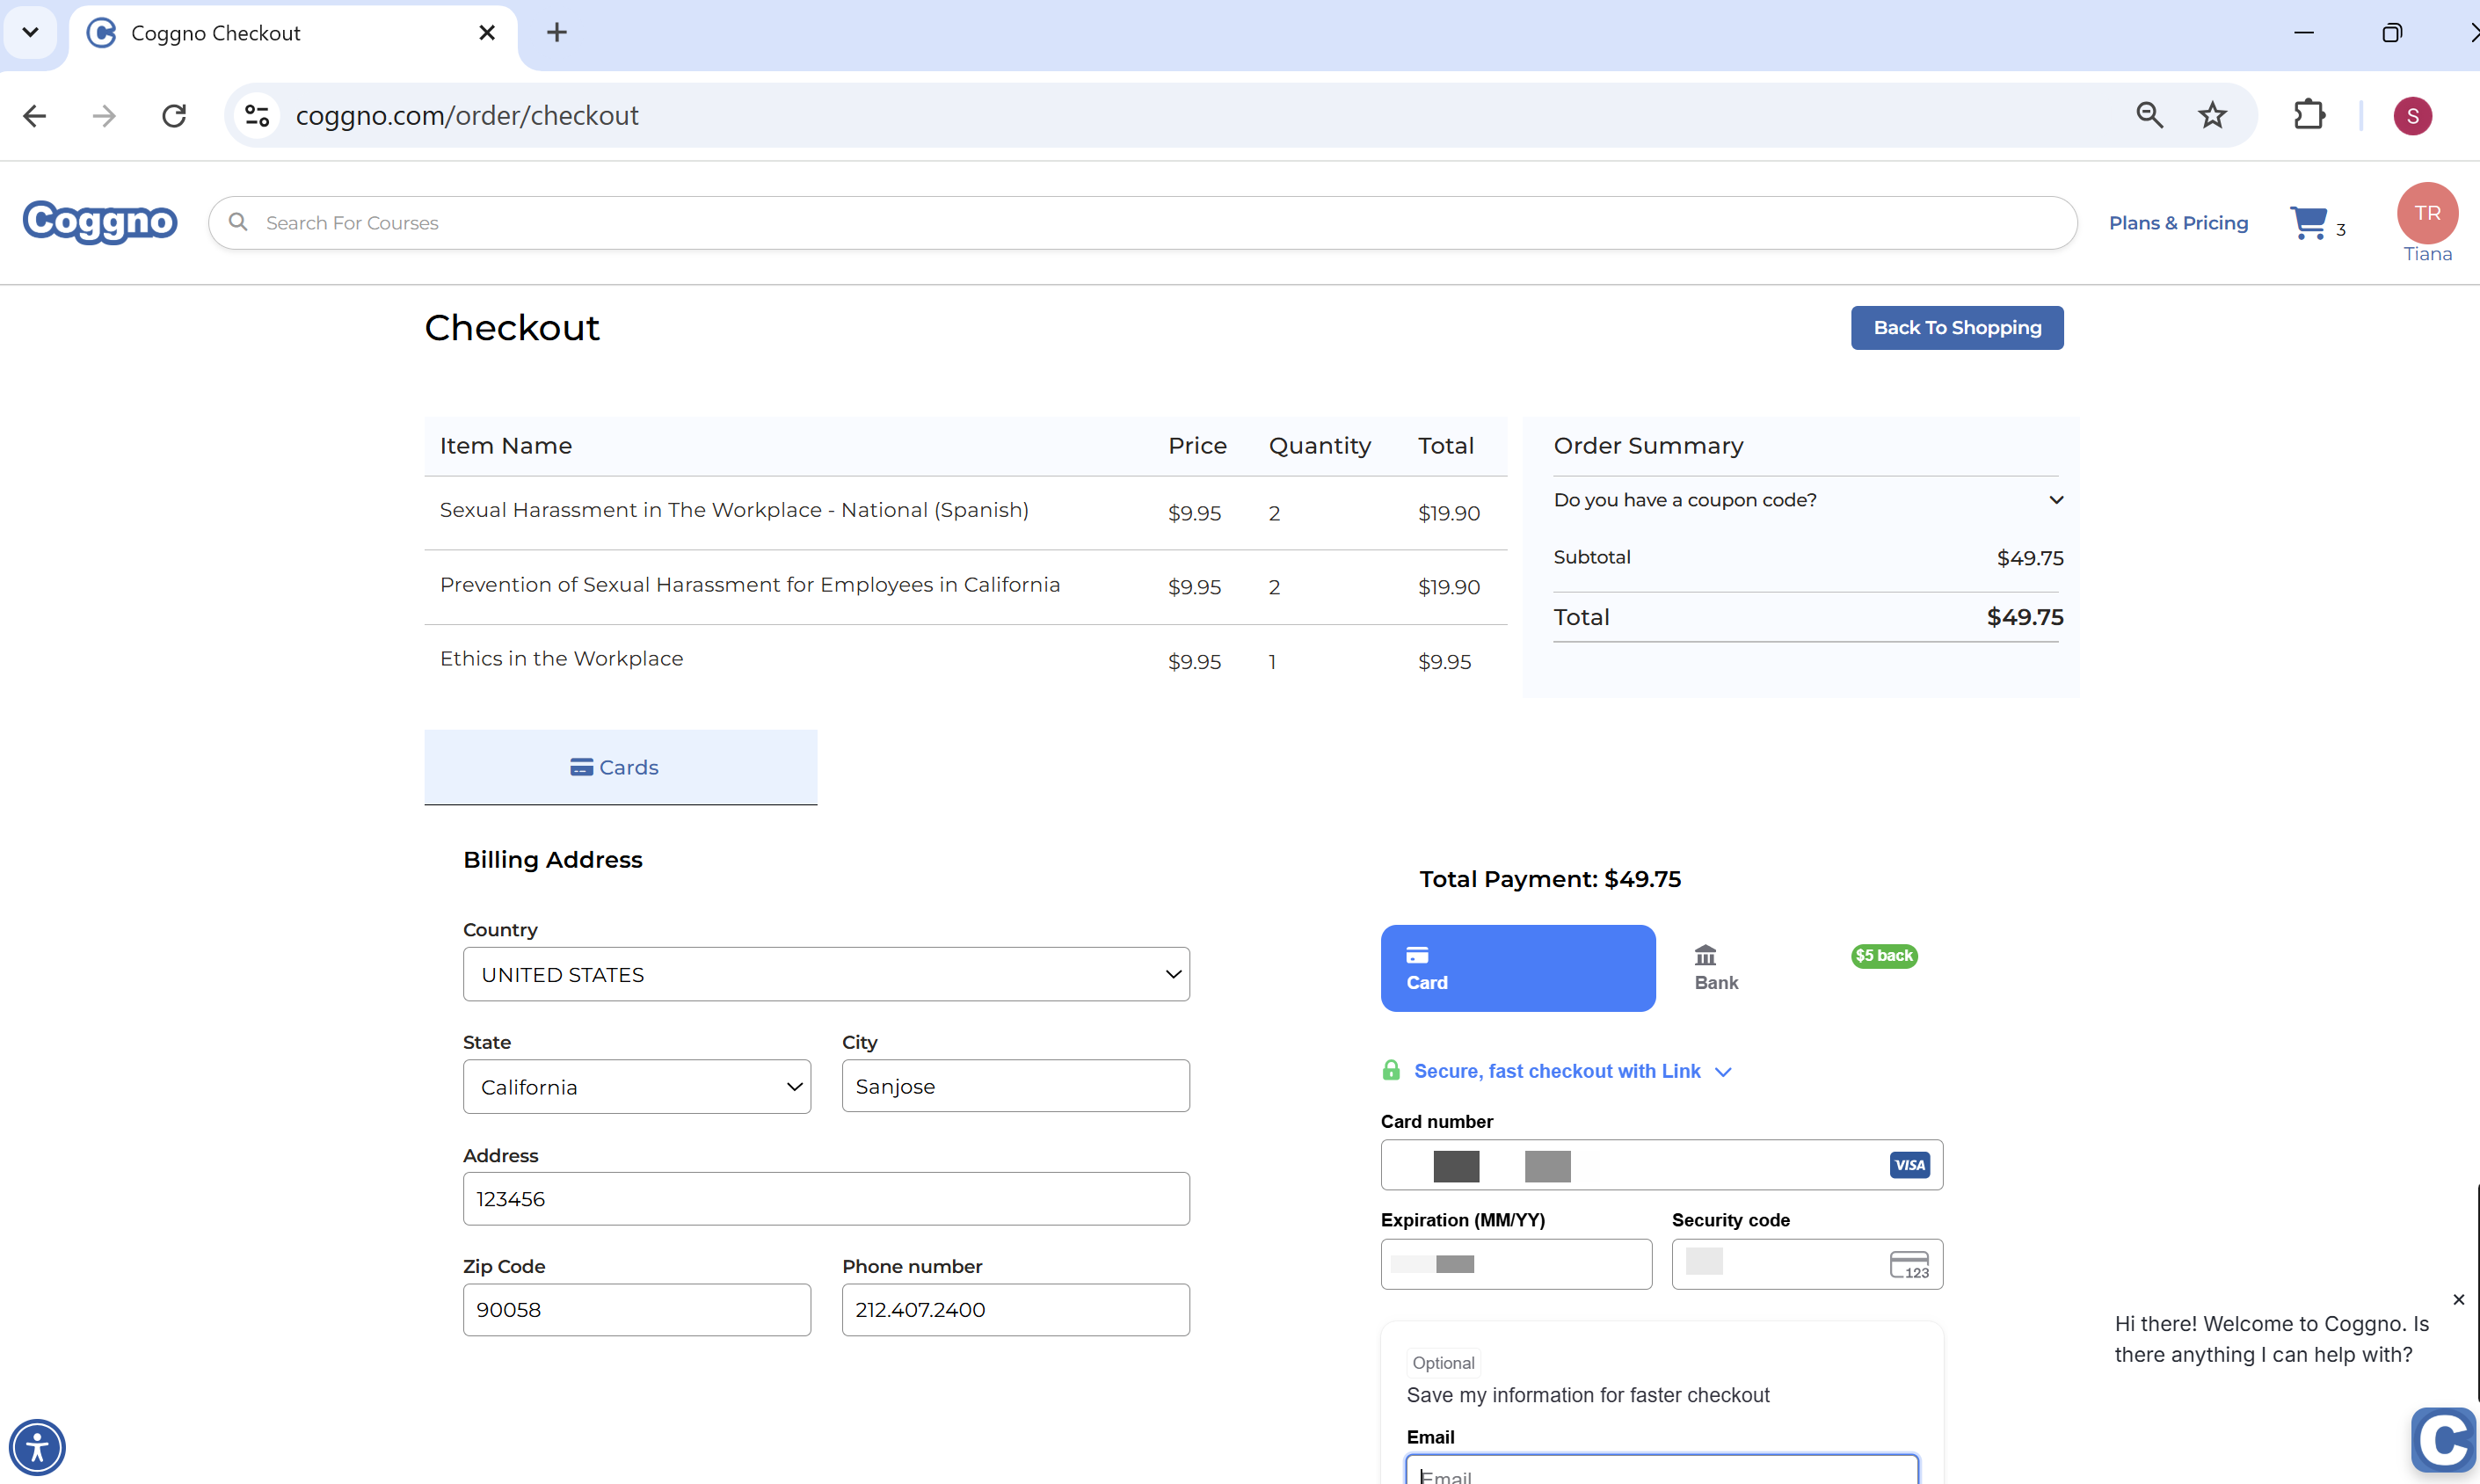Reload the checkout page
Viewport: 2480px width, 1484px height.
click(x=174, y=116)
